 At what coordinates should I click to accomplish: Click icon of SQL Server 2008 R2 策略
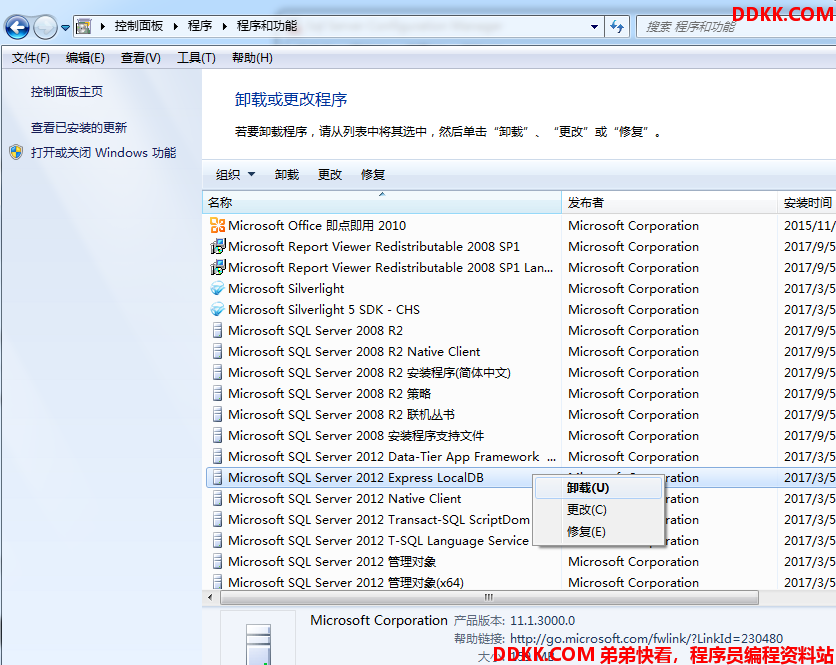(x=218, y=394)
